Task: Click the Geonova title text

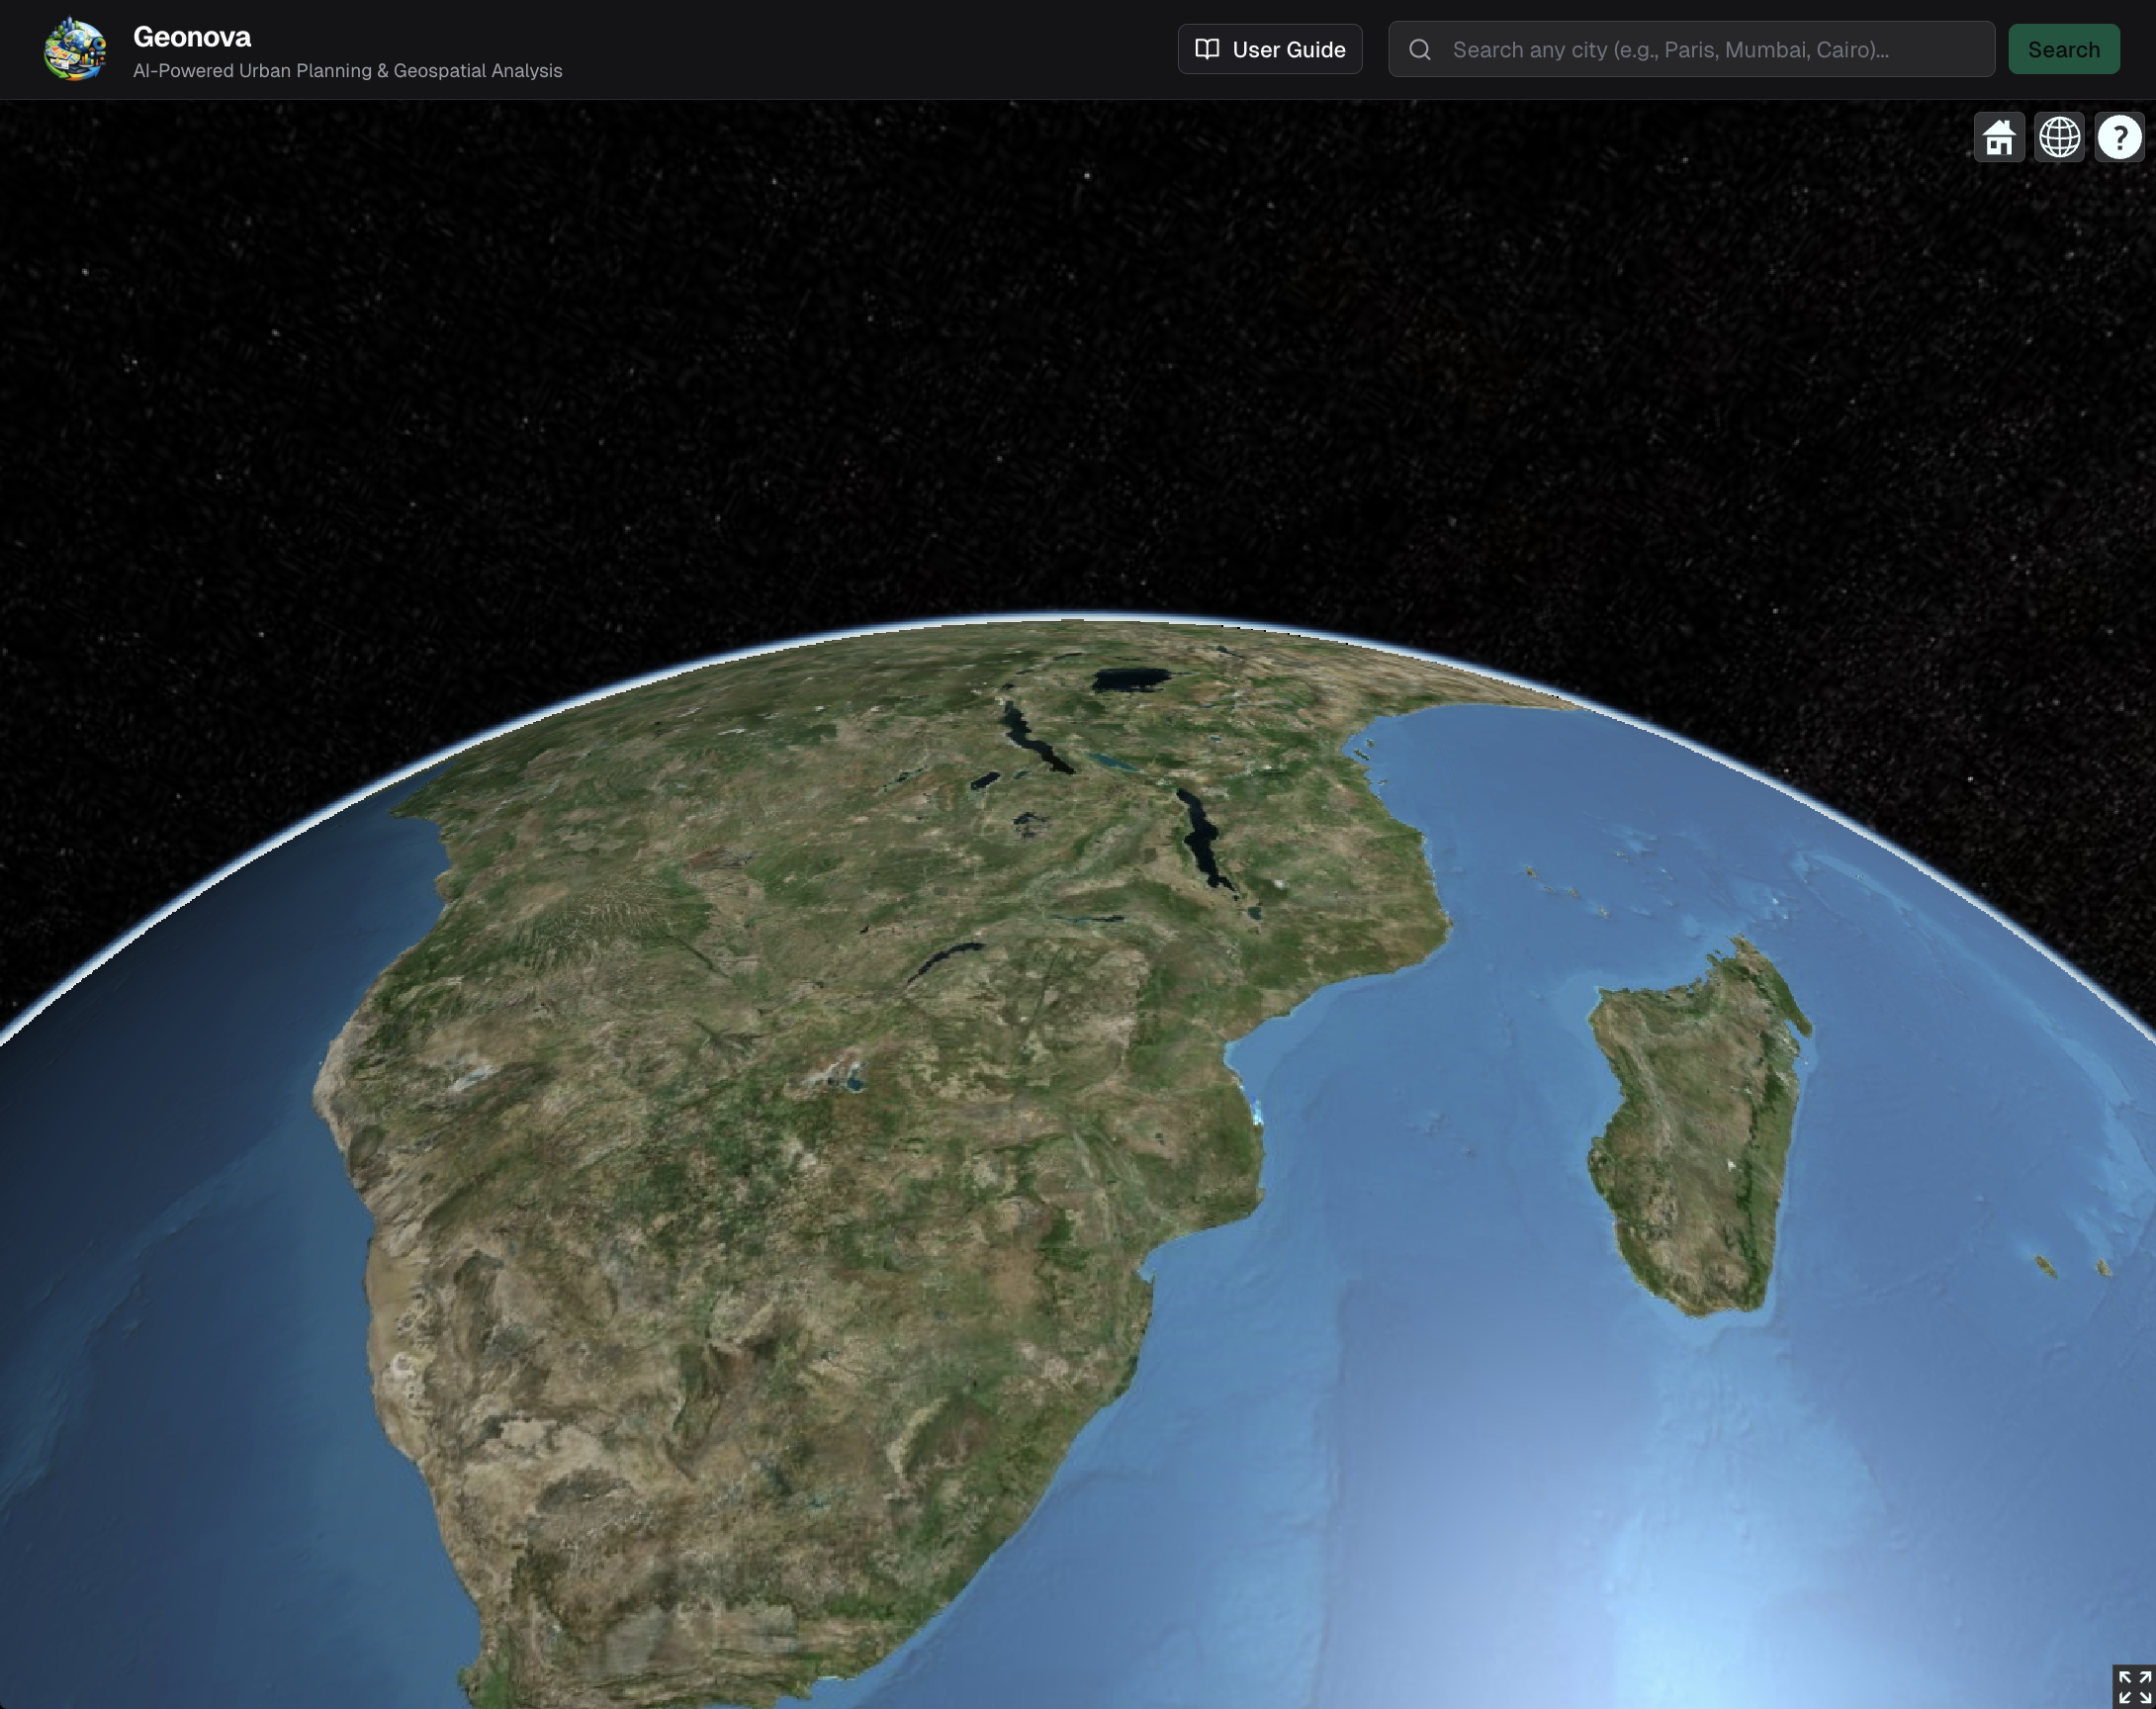Action: 193,37
